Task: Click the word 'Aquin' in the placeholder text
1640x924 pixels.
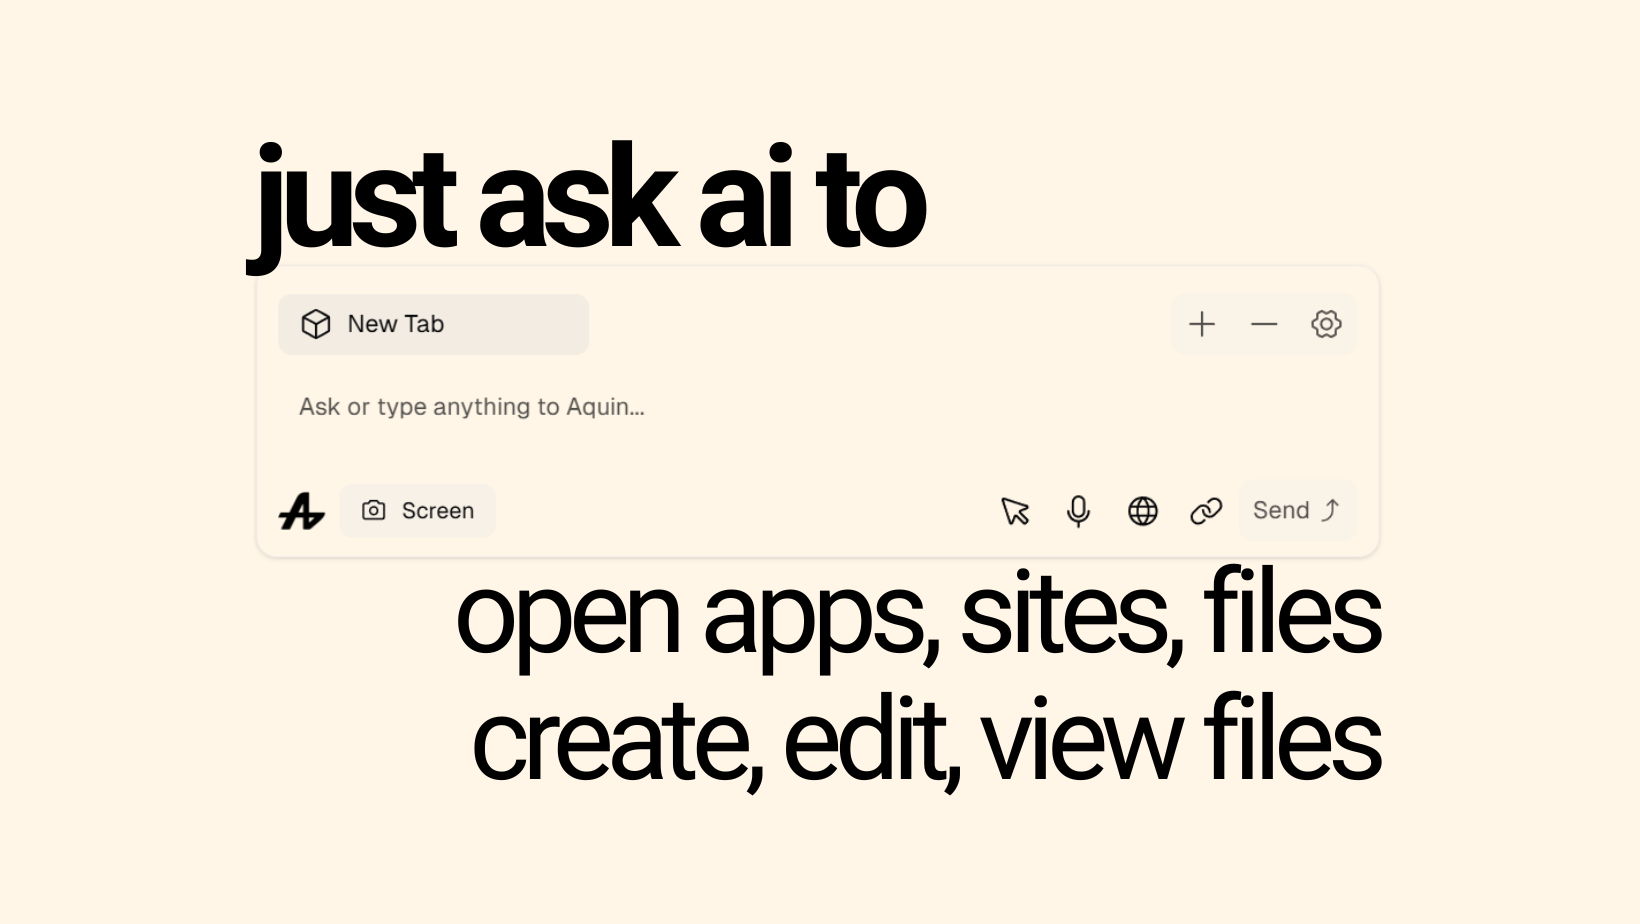Action: [604, 407]
